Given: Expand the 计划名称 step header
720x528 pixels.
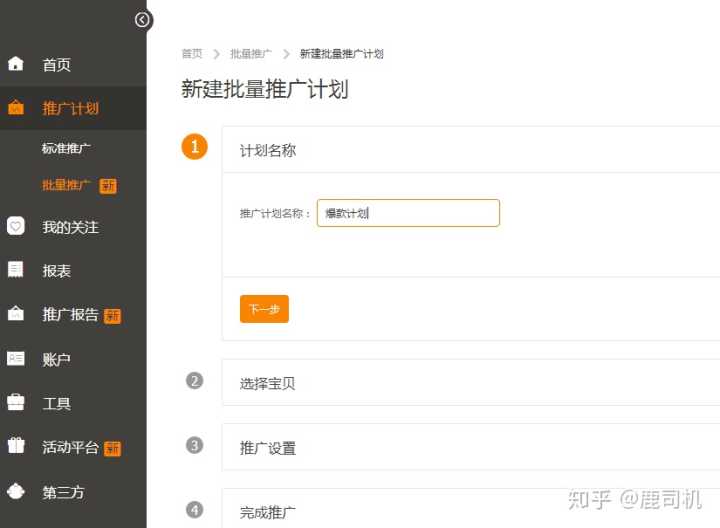Looking at the screenshot, I should point(471,150).
